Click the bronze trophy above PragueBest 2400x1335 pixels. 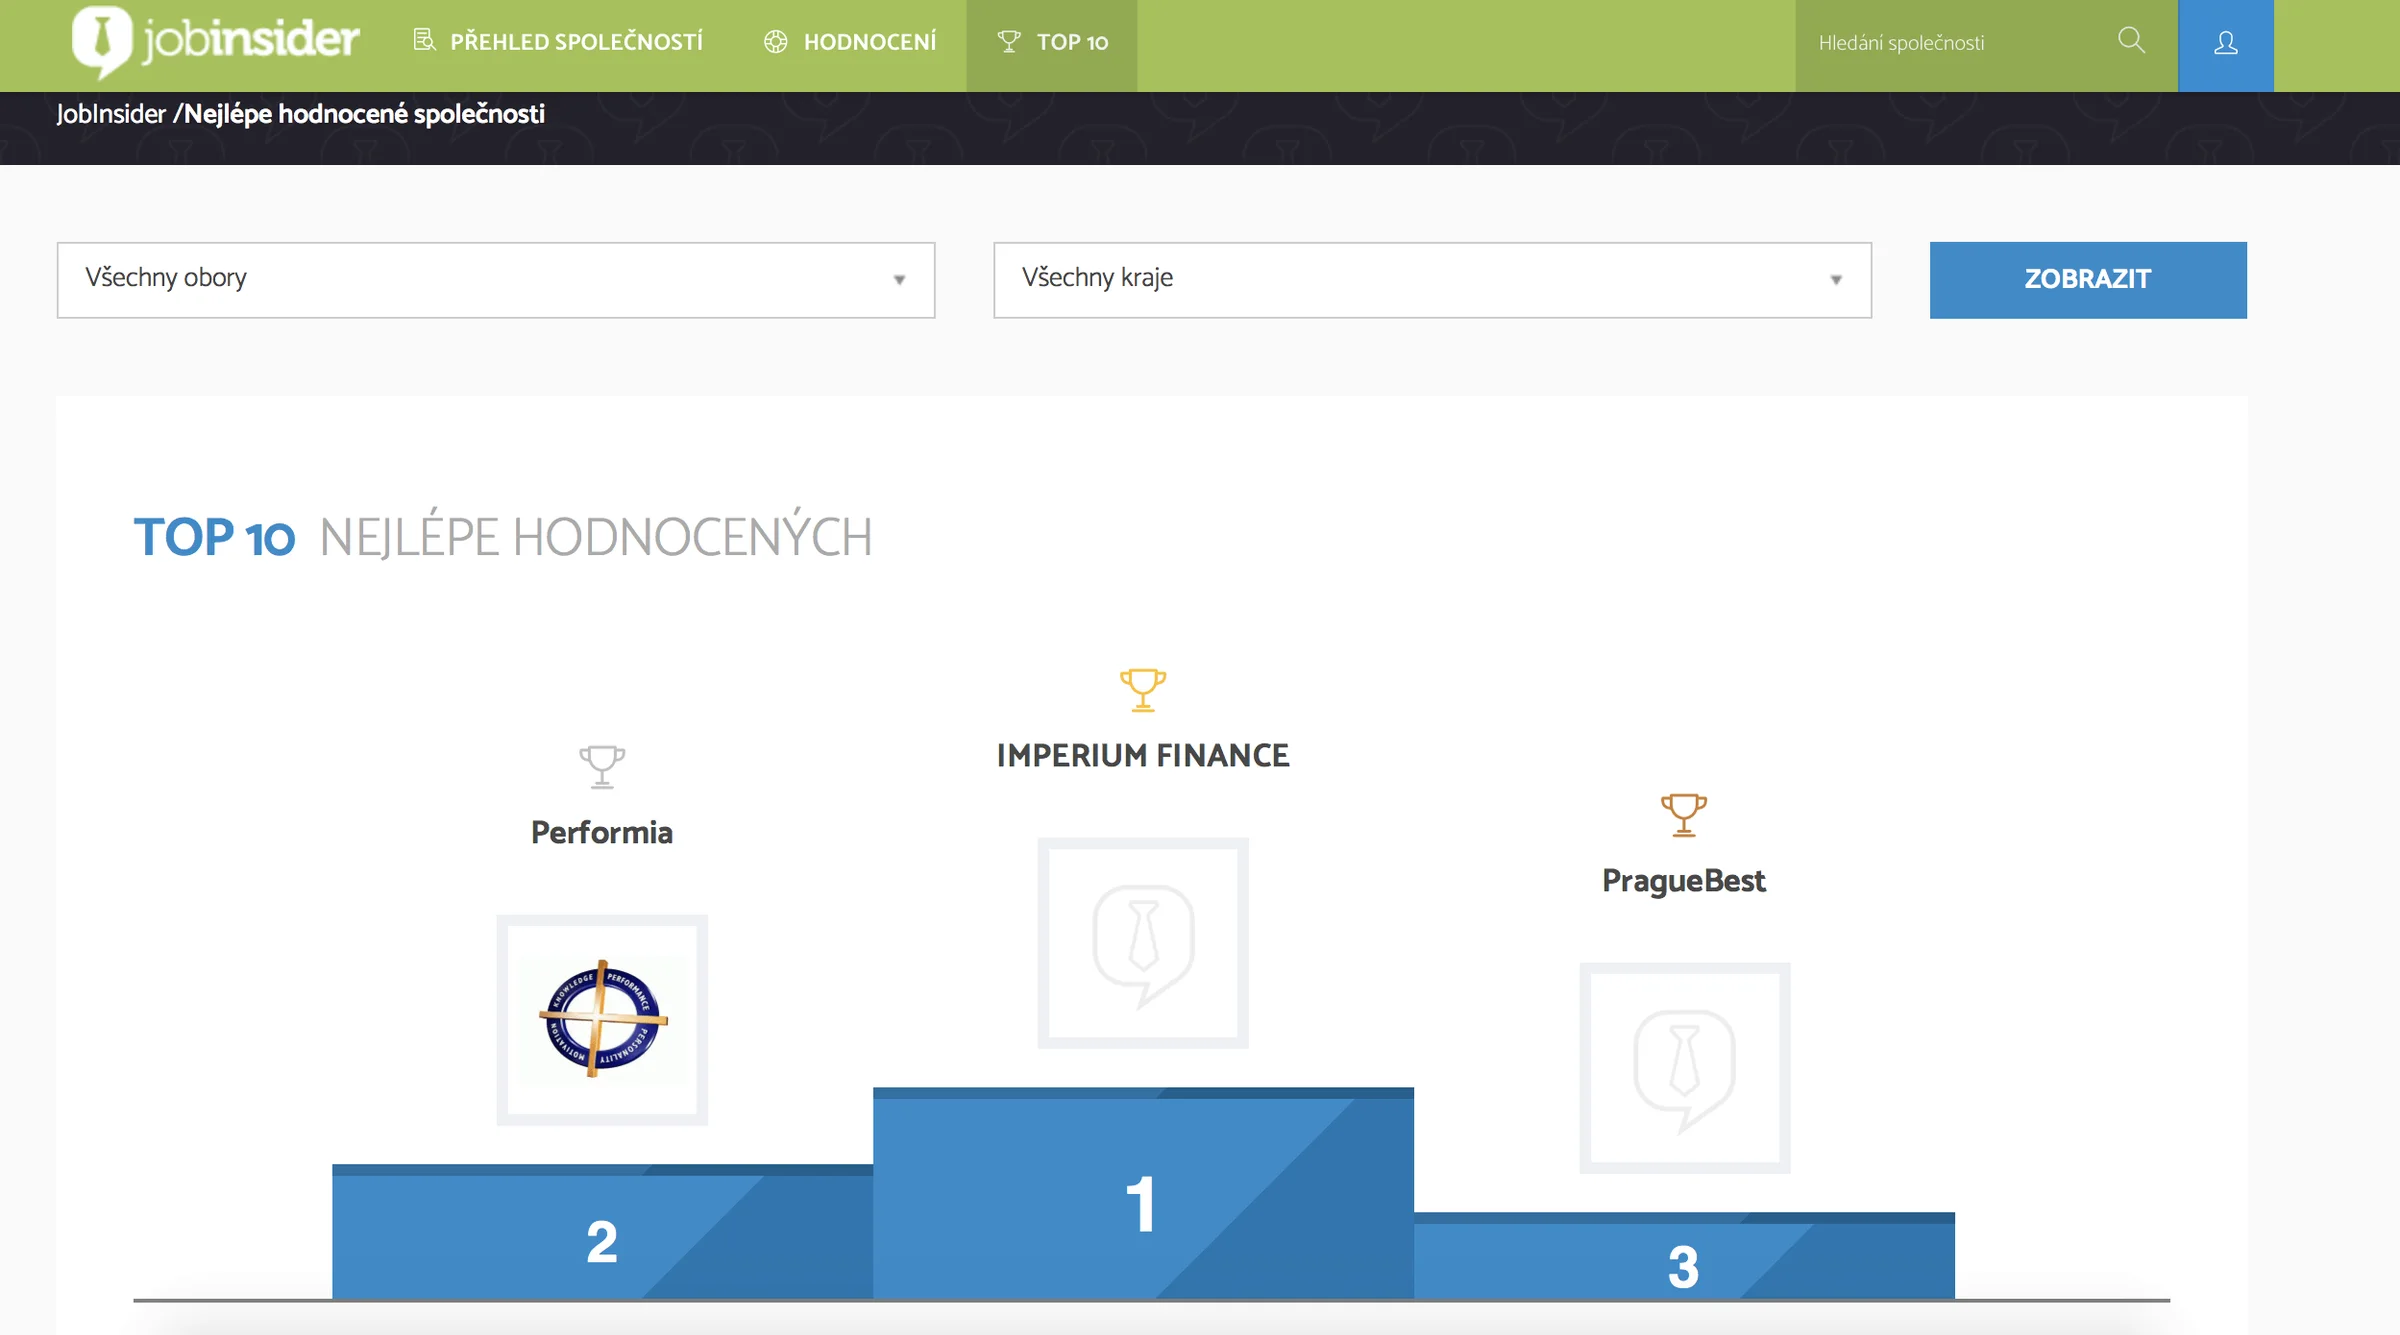1684,815
